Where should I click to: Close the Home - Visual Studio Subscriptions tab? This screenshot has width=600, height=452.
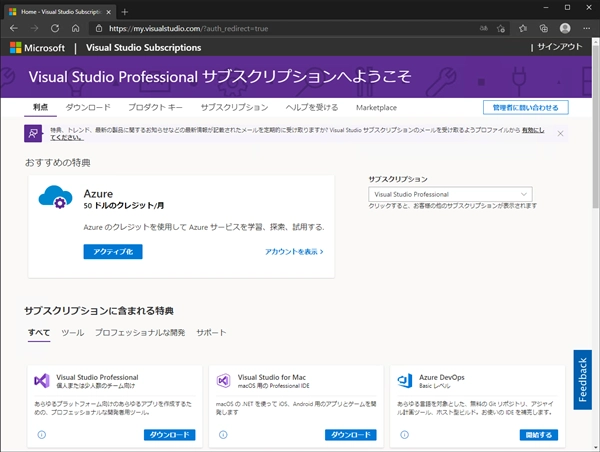point(109,12)
